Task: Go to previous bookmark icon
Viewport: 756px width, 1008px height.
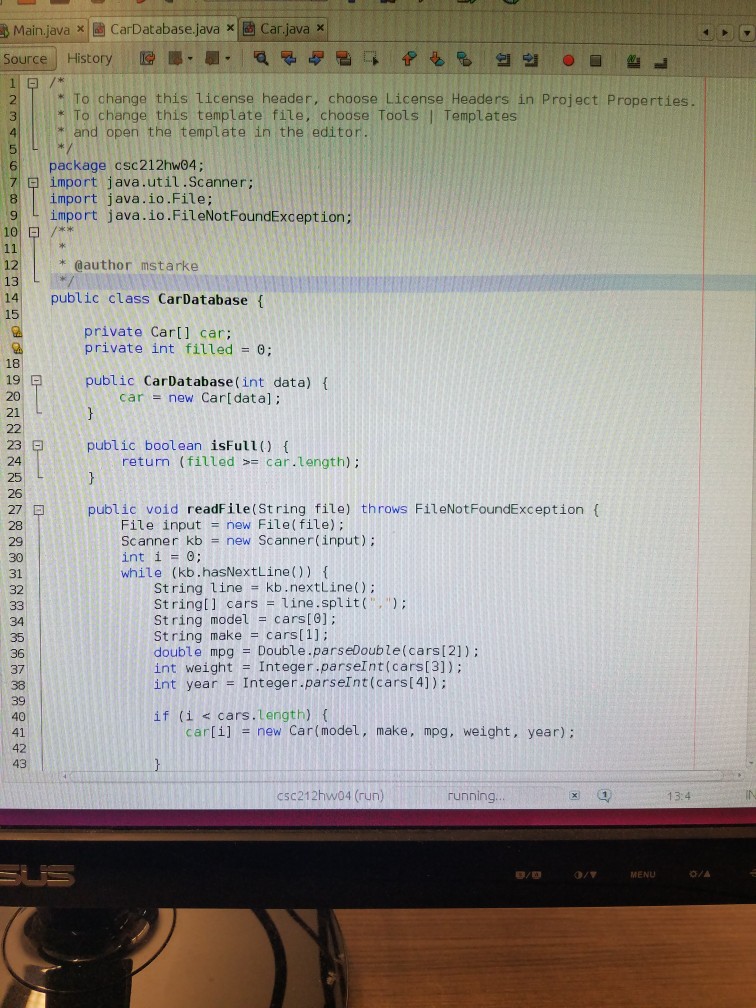Action: pos(409,59)
